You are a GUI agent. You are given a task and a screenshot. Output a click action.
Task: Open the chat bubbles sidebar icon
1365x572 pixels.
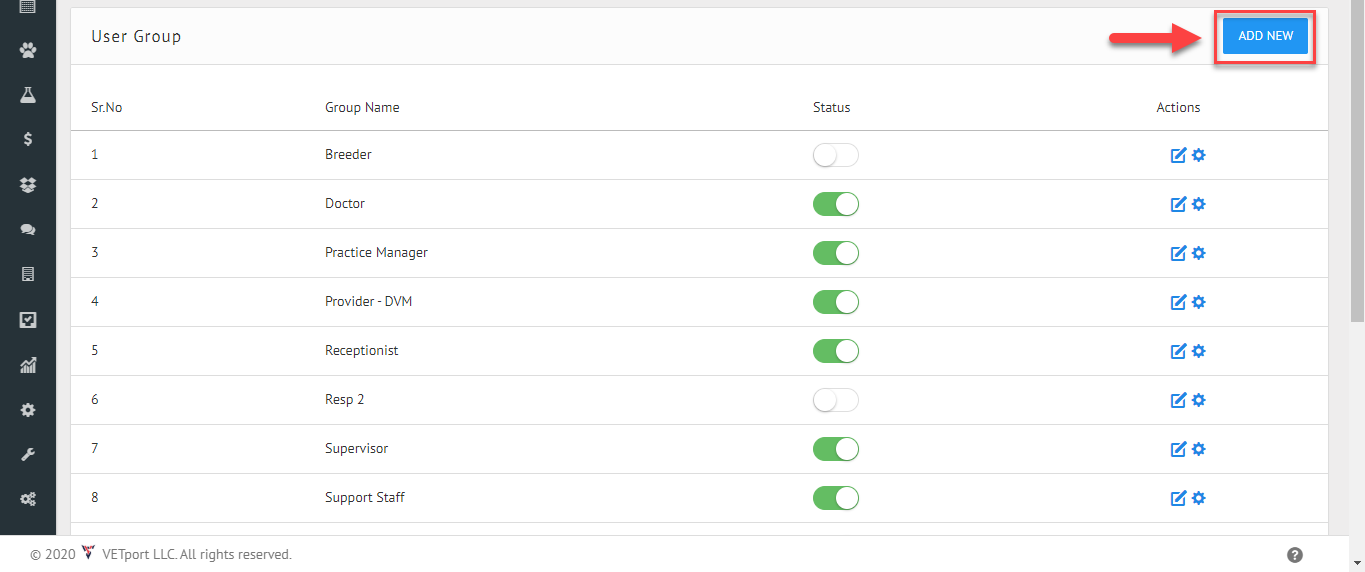pyautogui.click(x=28, y=230)
